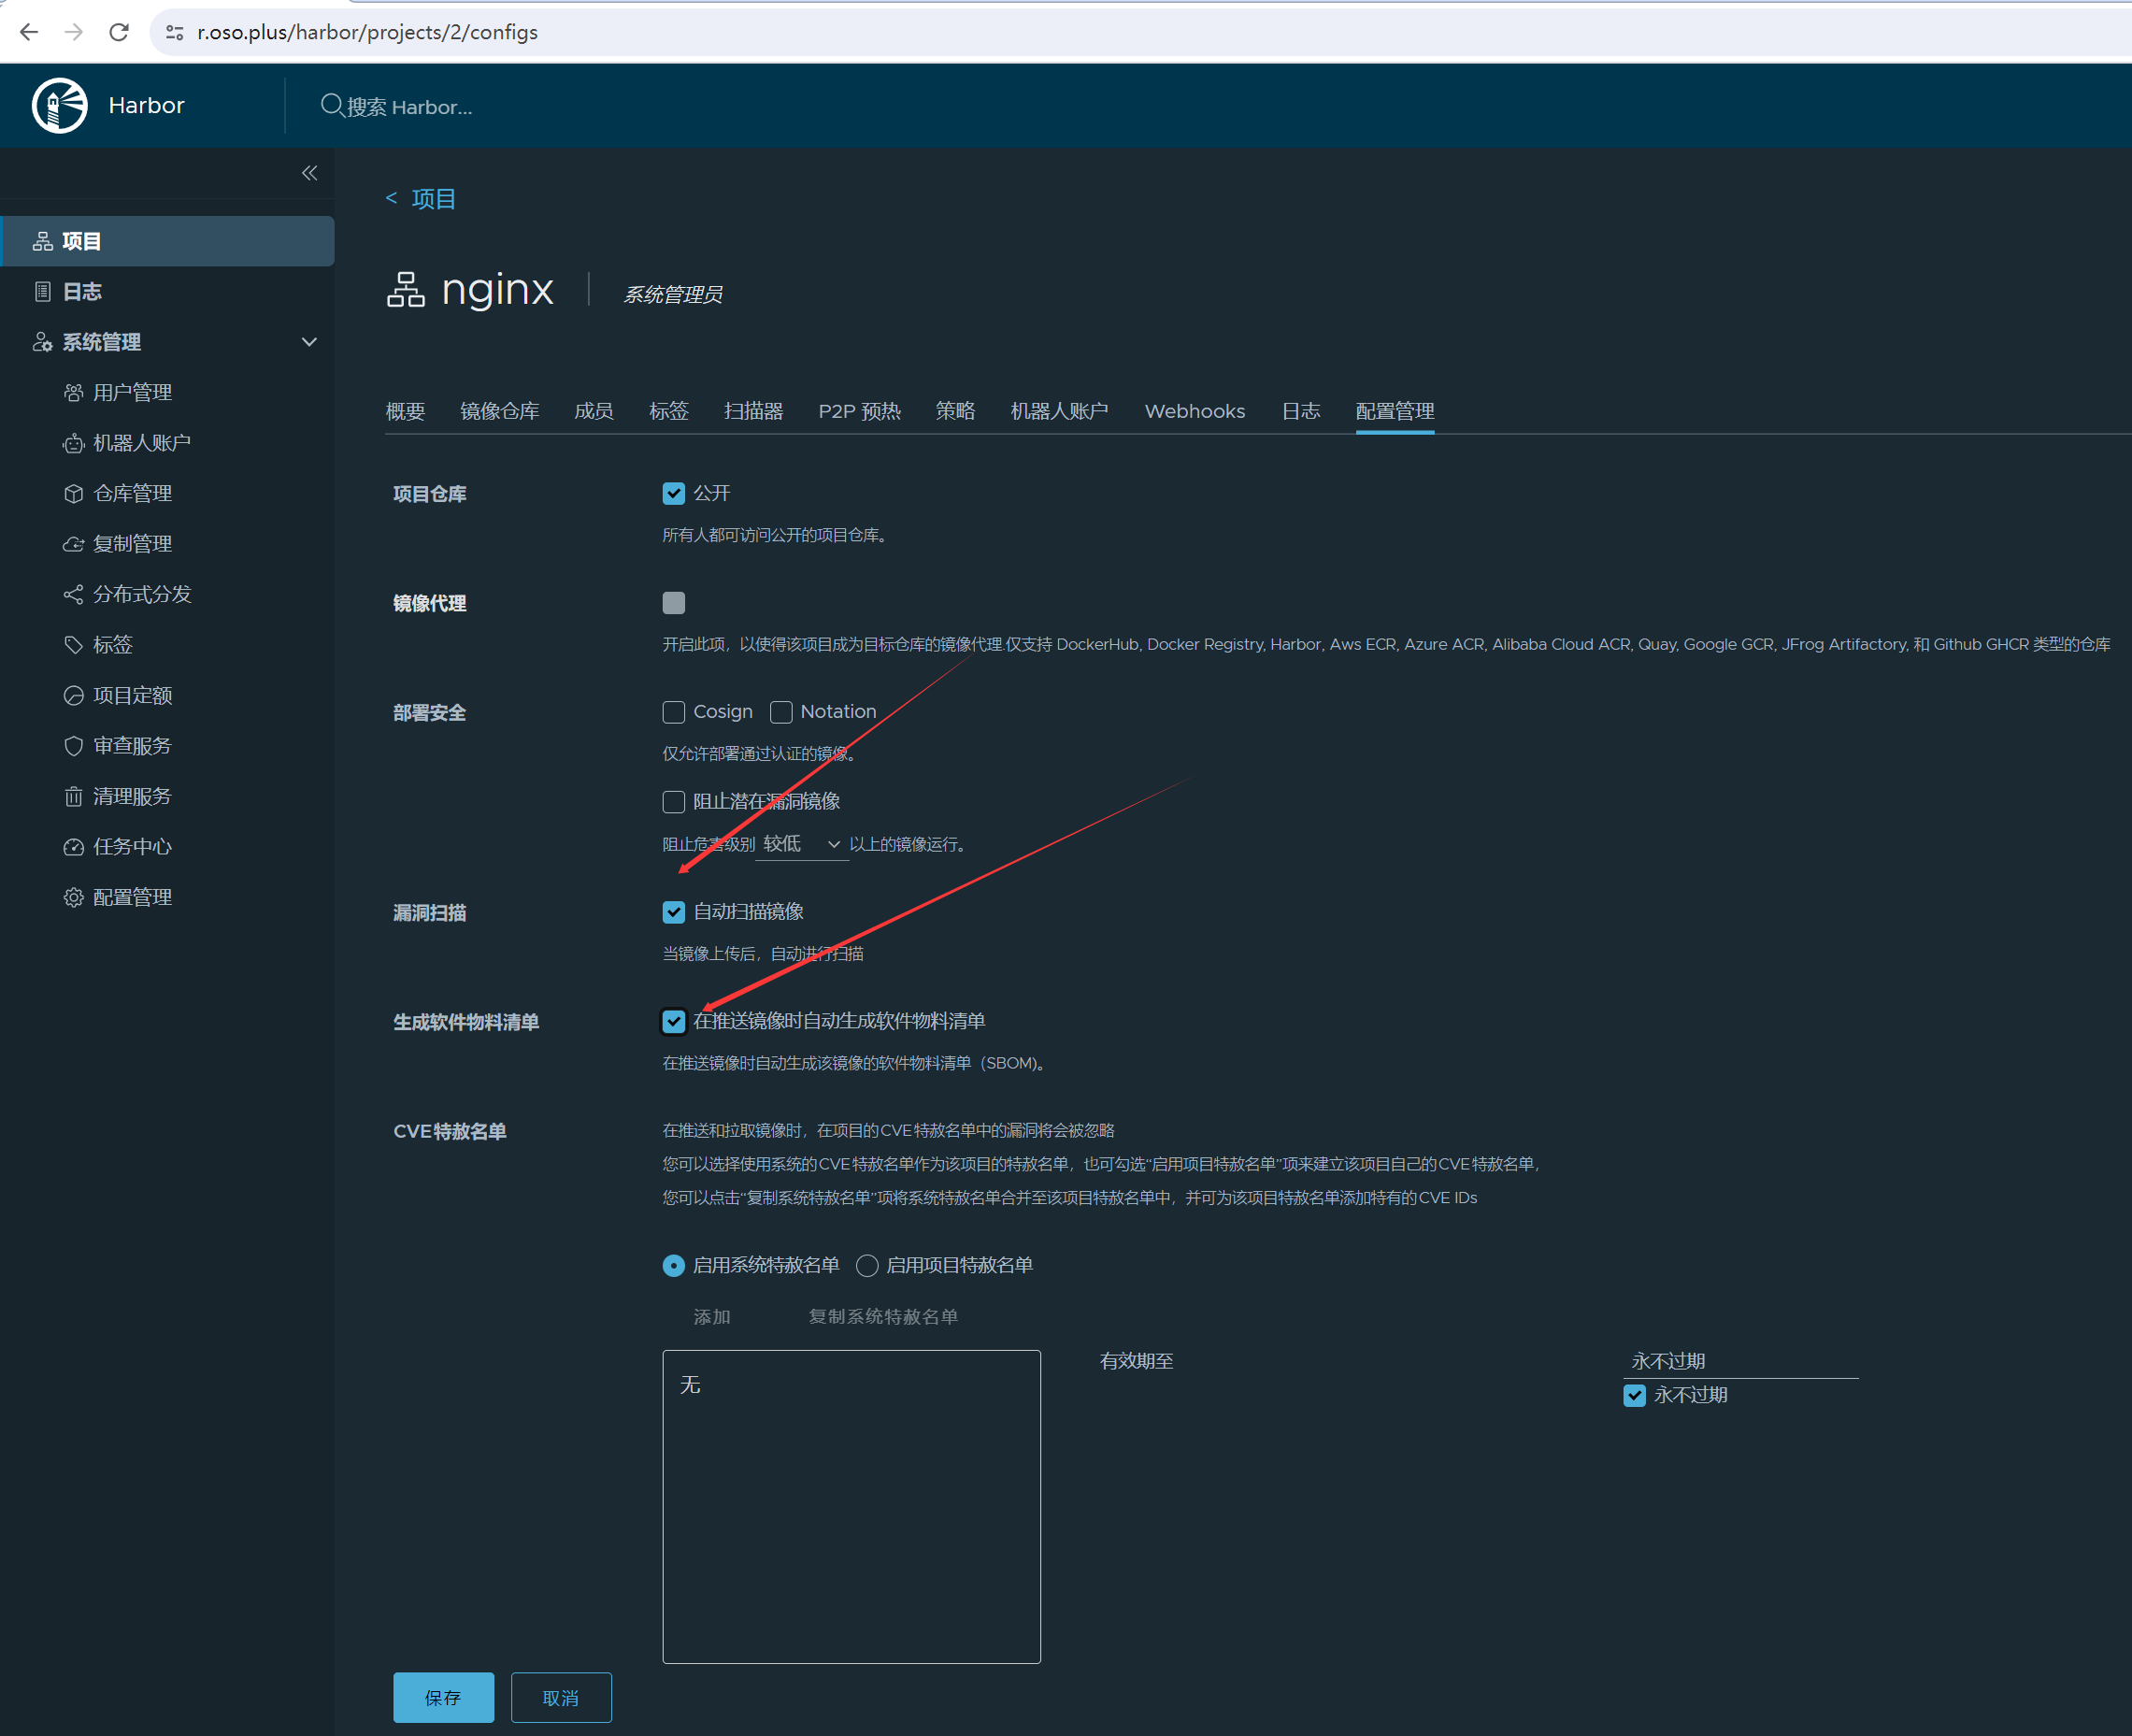
Task: Collapse the 系统管理 sidebar section
Action: pos(309,342)
